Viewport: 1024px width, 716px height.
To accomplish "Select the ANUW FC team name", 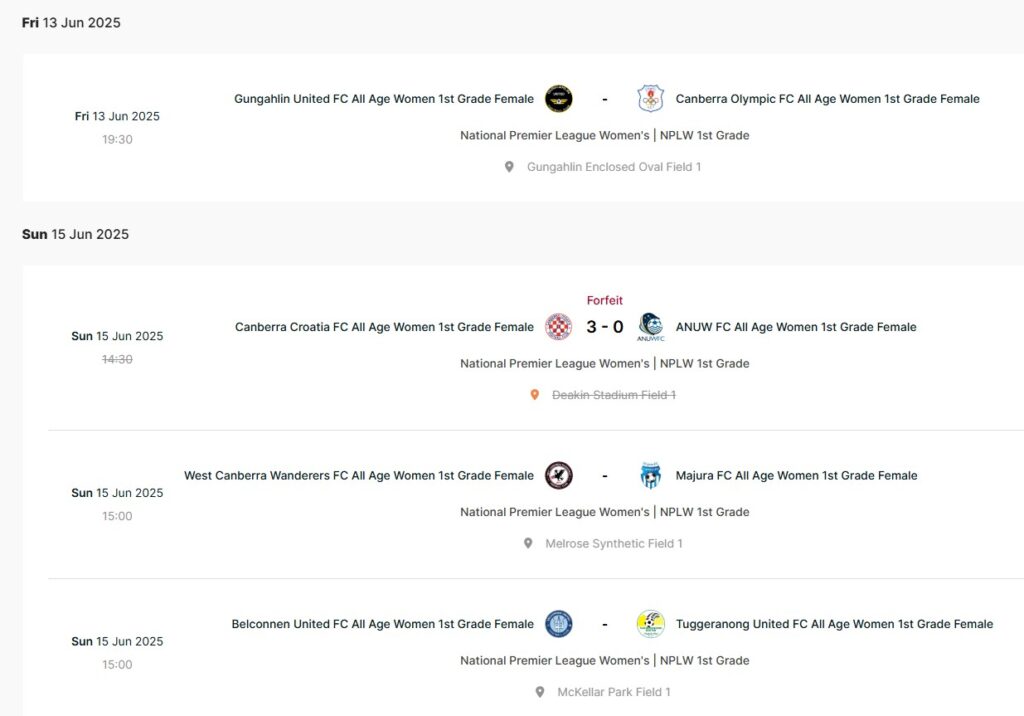I will click(x=796, y=327).
